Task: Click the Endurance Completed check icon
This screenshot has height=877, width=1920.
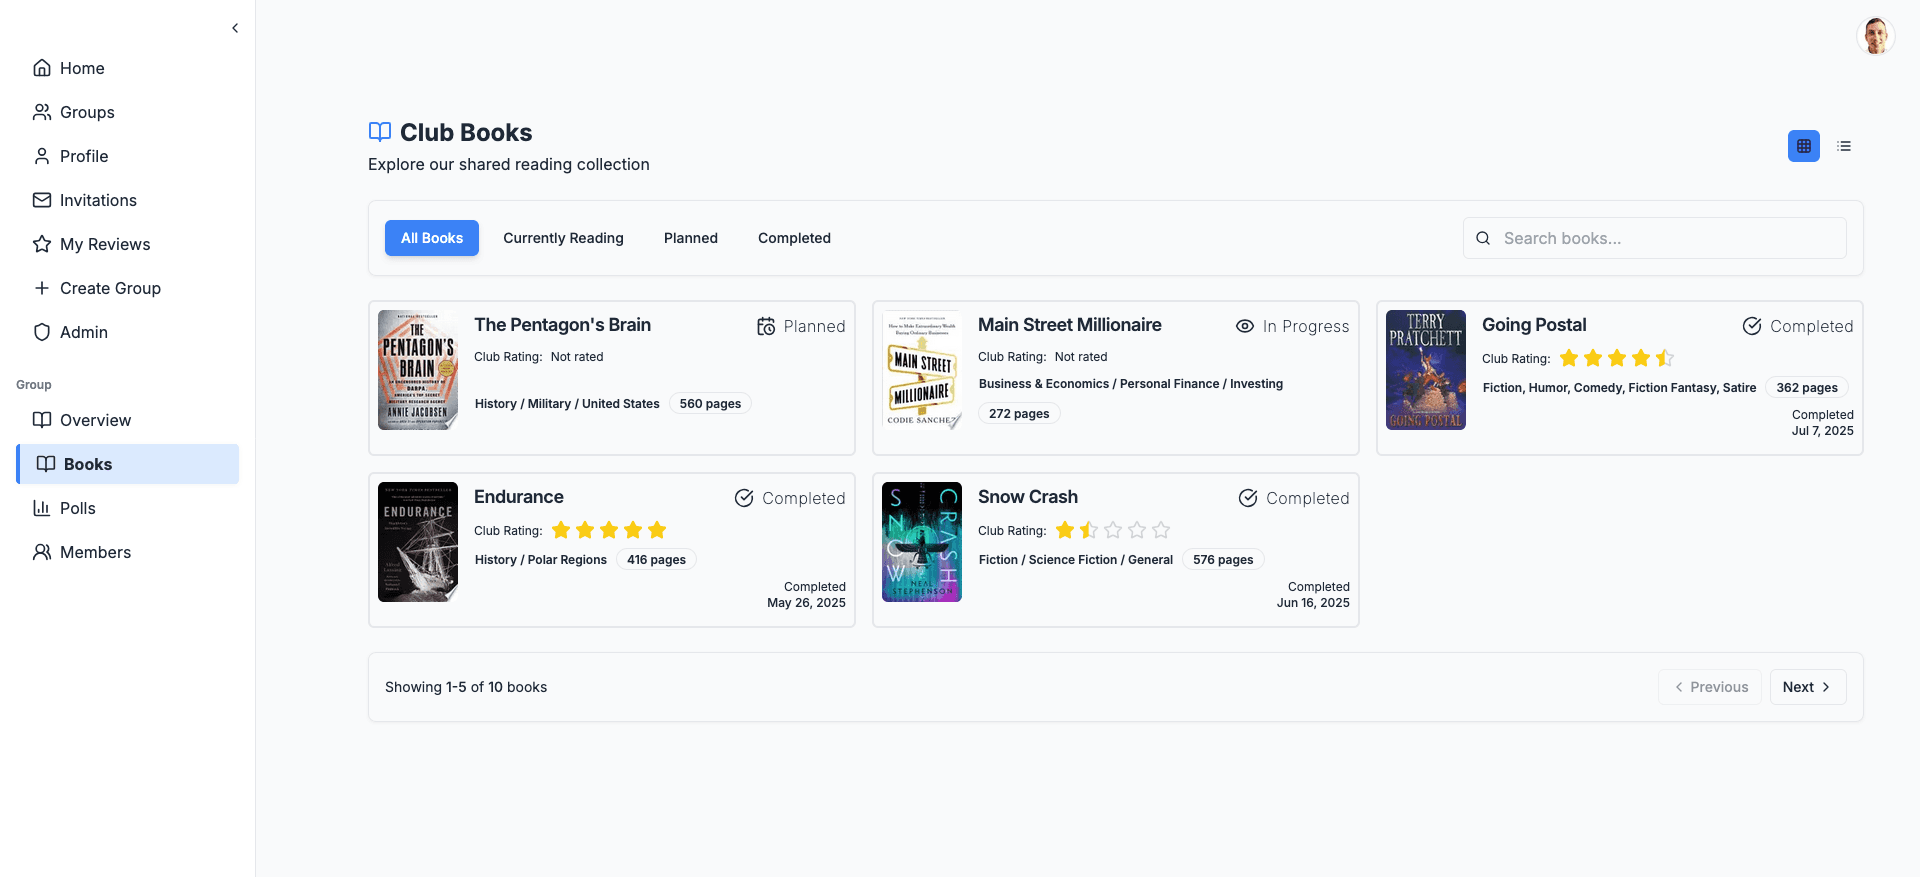Action: point(744,498)
